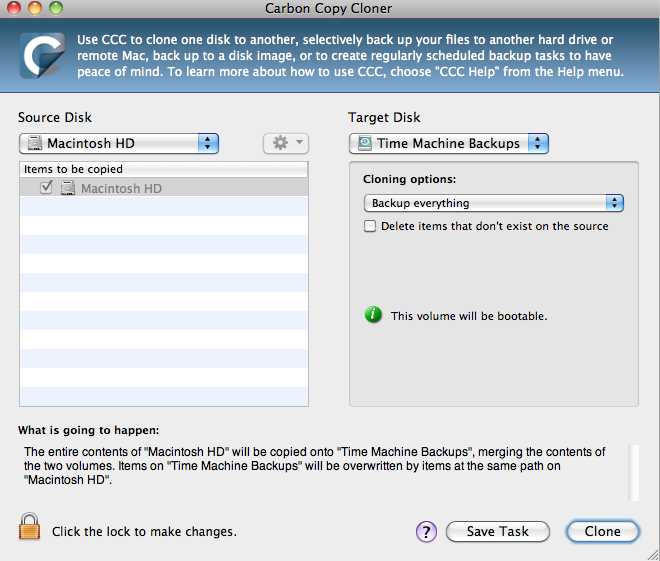Open the gear action menu
Viewport: 660px width, 561px height.
[286, 143]
